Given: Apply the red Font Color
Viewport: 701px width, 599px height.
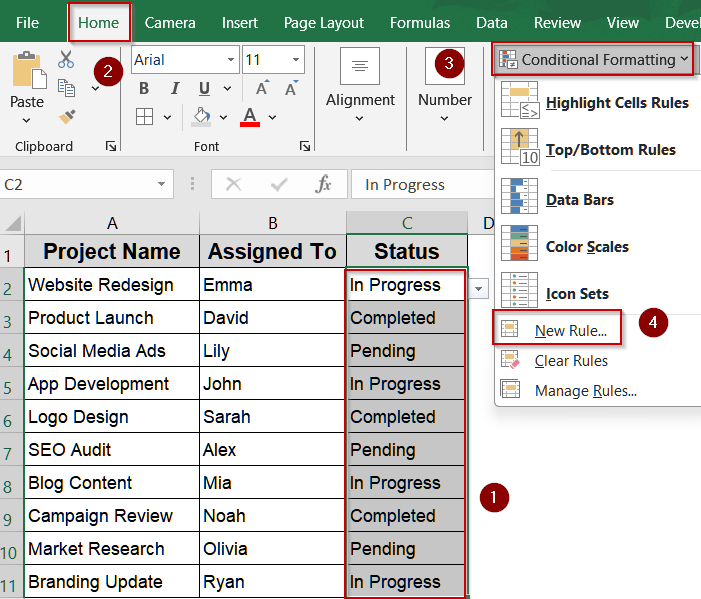Looking at the screenshot, I should pyautogui.click(x=250, y=117).
